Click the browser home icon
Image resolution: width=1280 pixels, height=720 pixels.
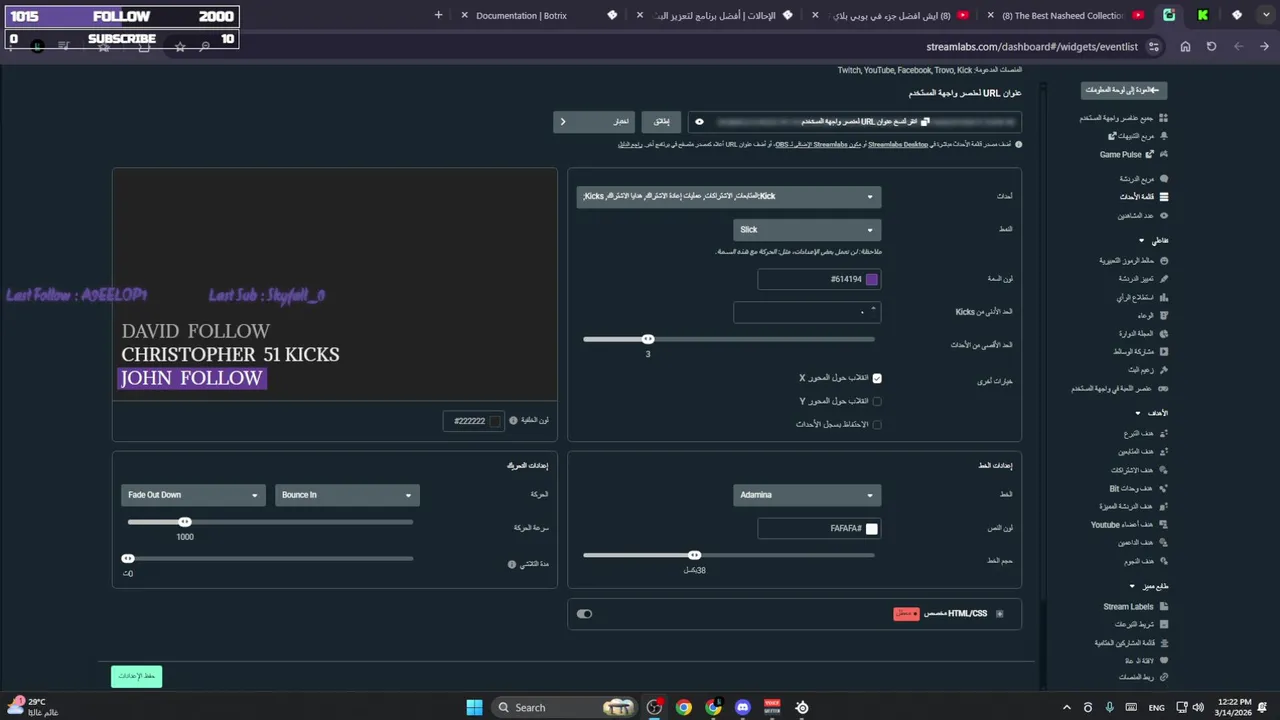[x=1185, y=46]
